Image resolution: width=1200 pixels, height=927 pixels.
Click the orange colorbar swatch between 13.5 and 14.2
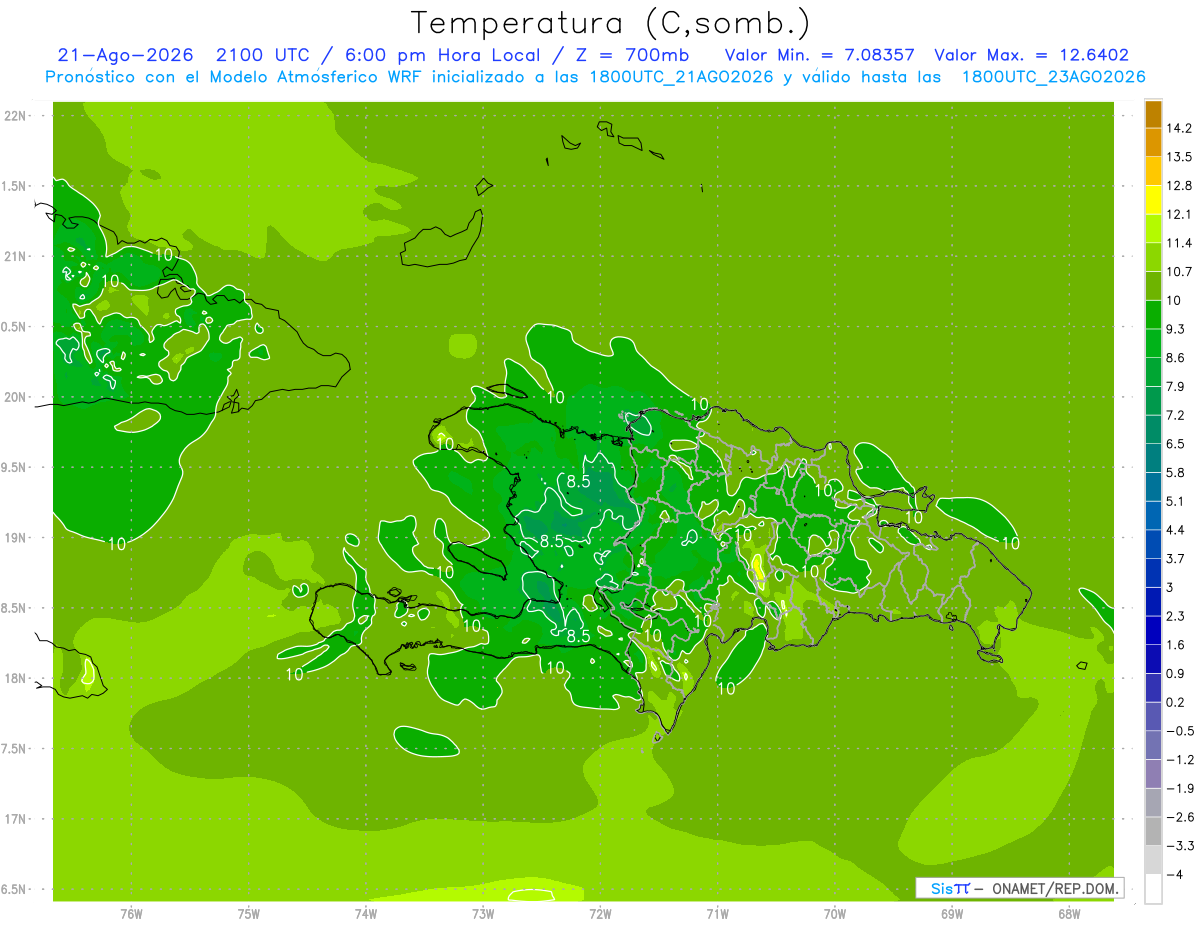pos(1153,143)
